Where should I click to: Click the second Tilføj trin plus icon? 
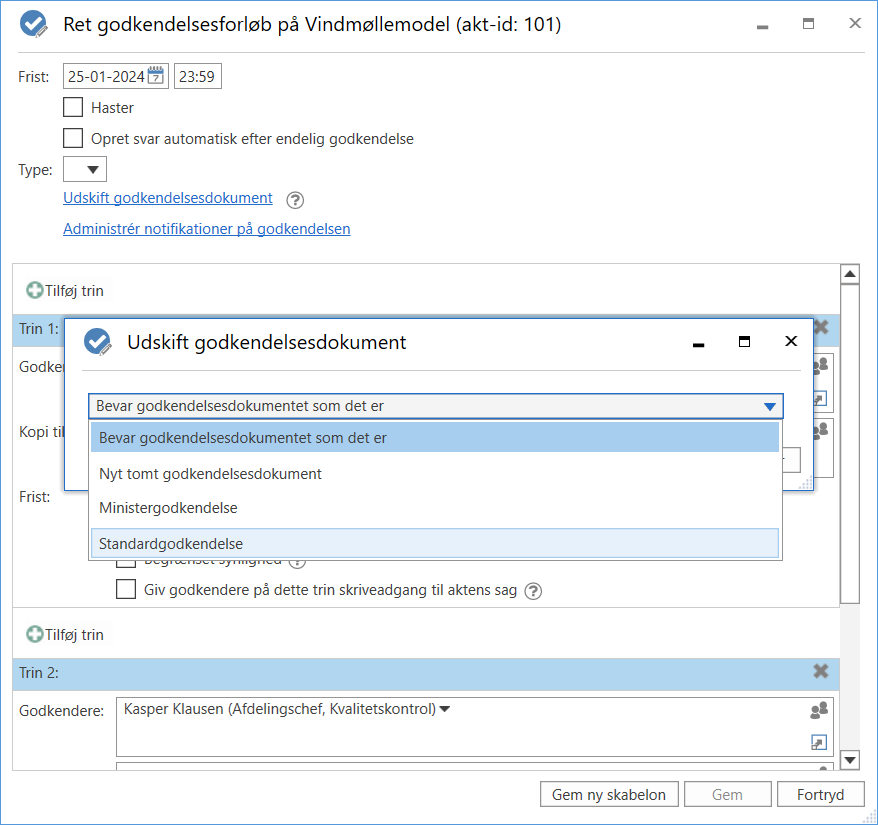coord(35,634)
